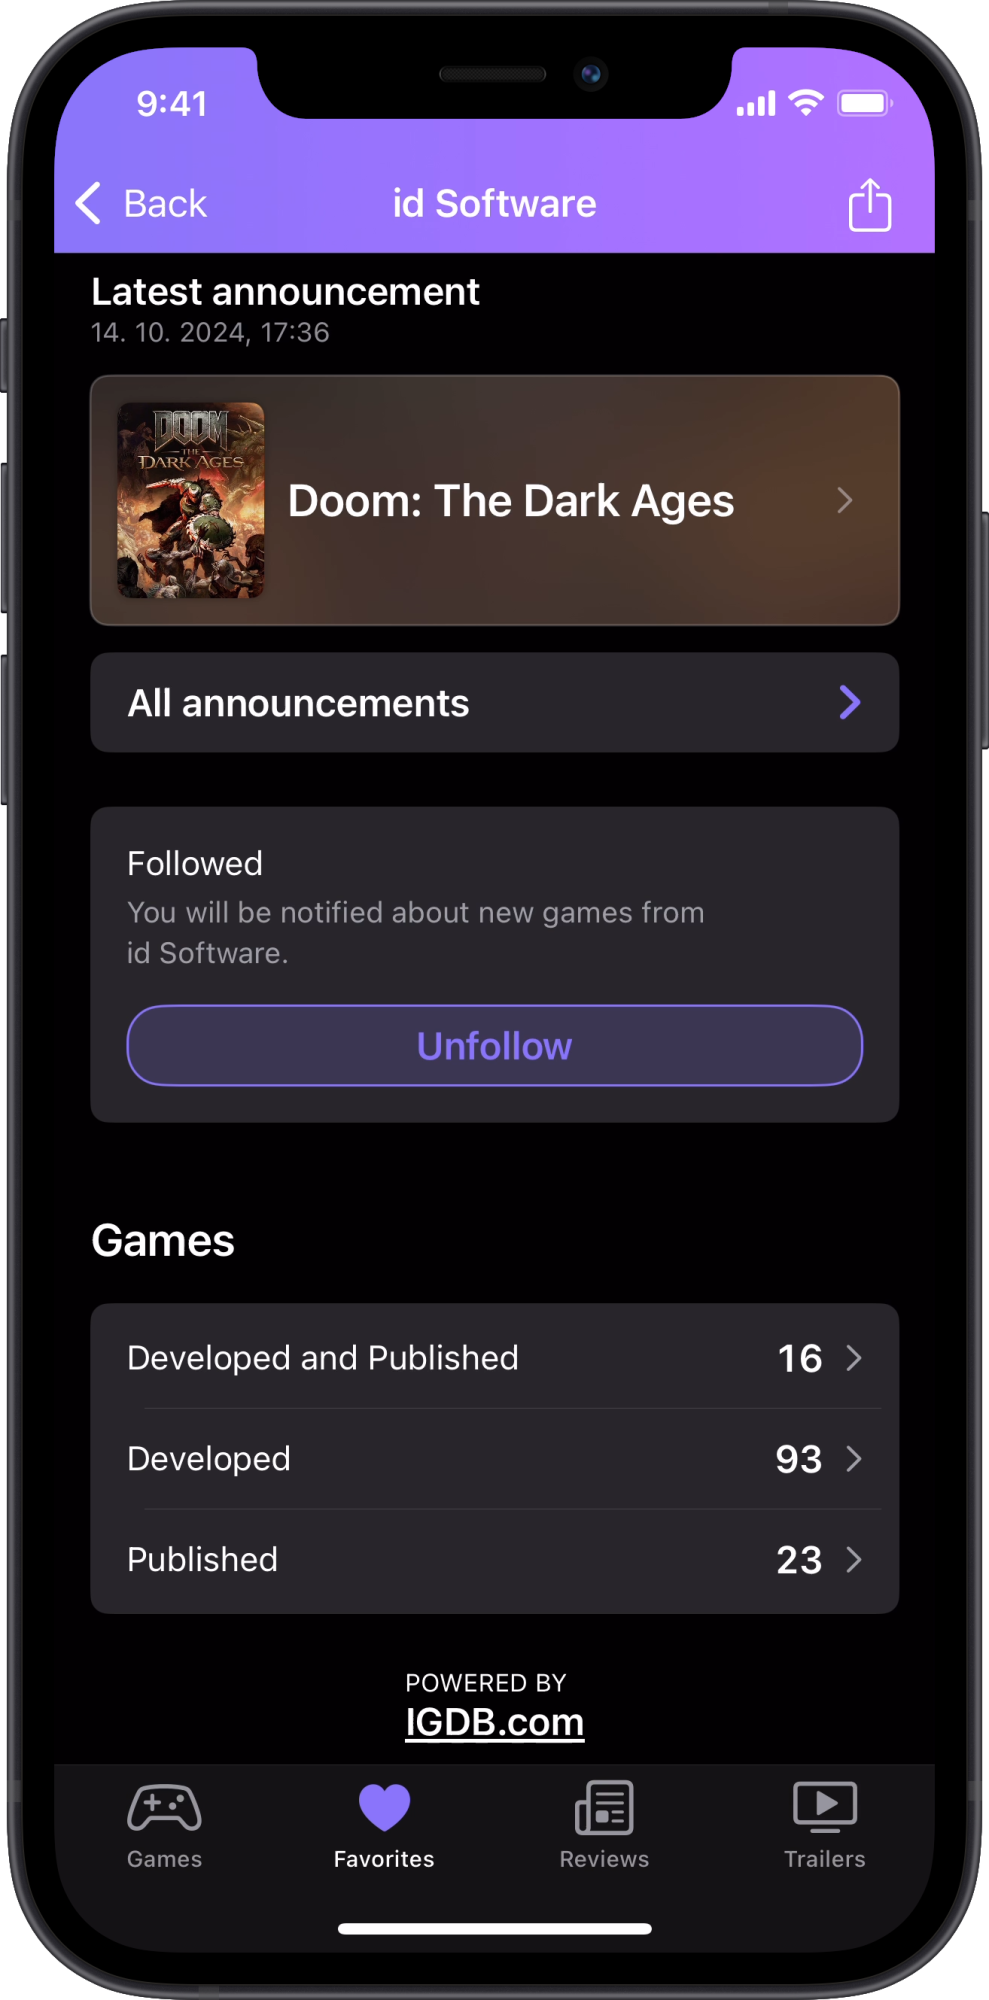This screenshot has height=2000, width=989.
Task: Tap the cellular signal bars icon
Action: [756, 103]
